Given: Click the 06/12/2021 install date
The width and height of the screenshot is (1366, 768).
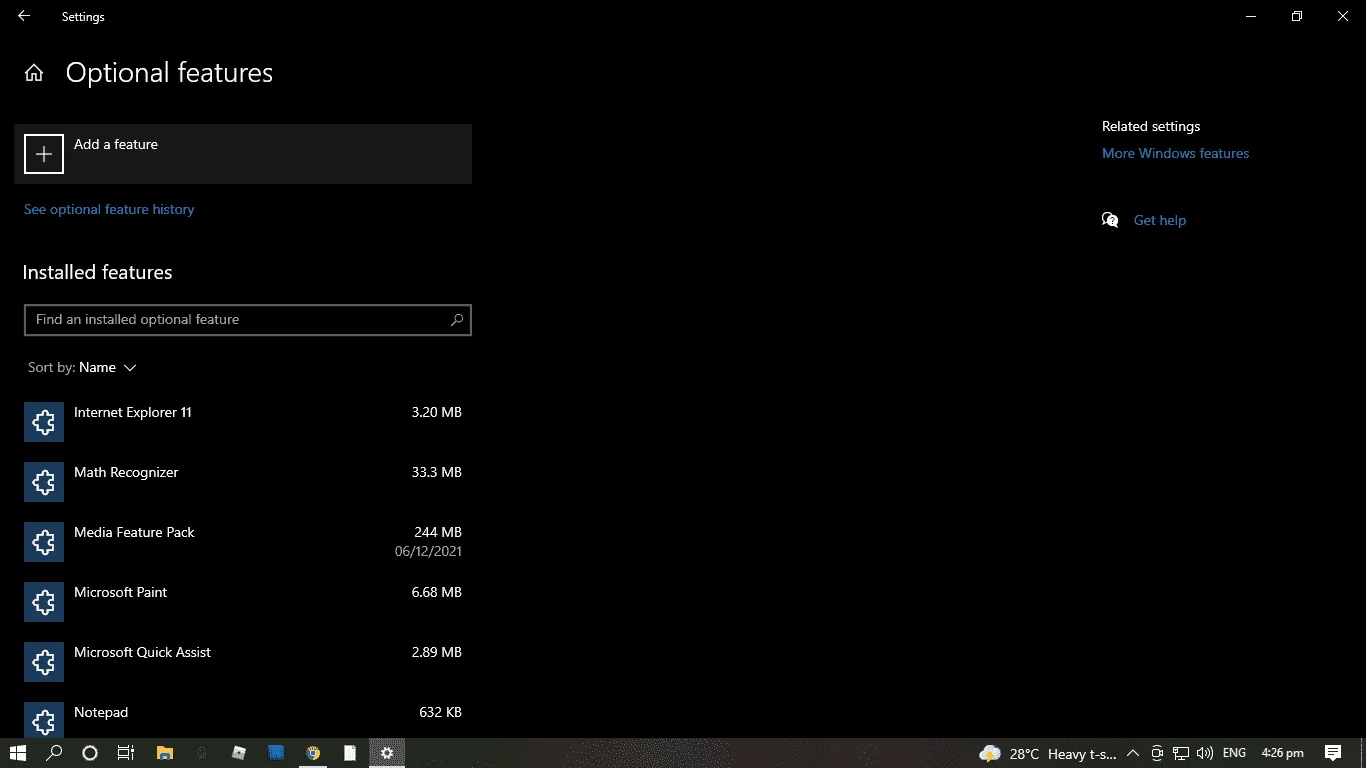Looking at the screenshot, I should [428, 551].
